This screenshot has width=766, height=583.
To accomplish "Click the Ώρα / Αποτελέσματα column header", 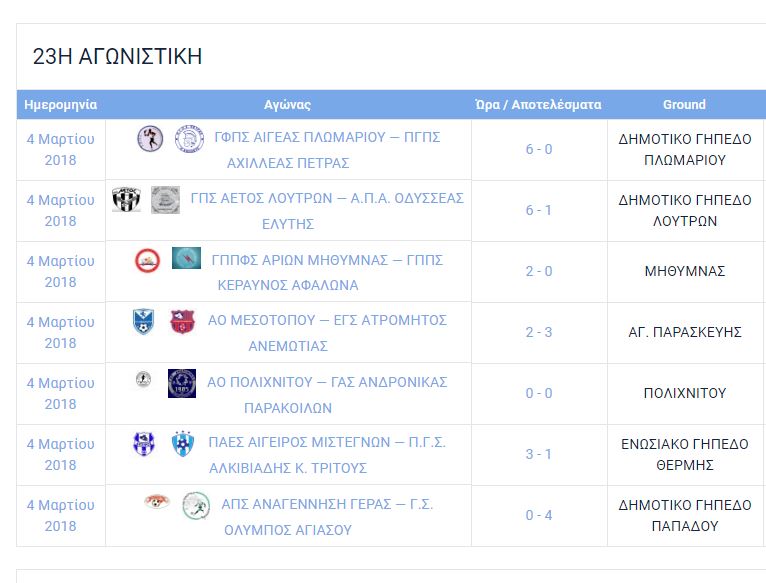I will pos(538,105).
